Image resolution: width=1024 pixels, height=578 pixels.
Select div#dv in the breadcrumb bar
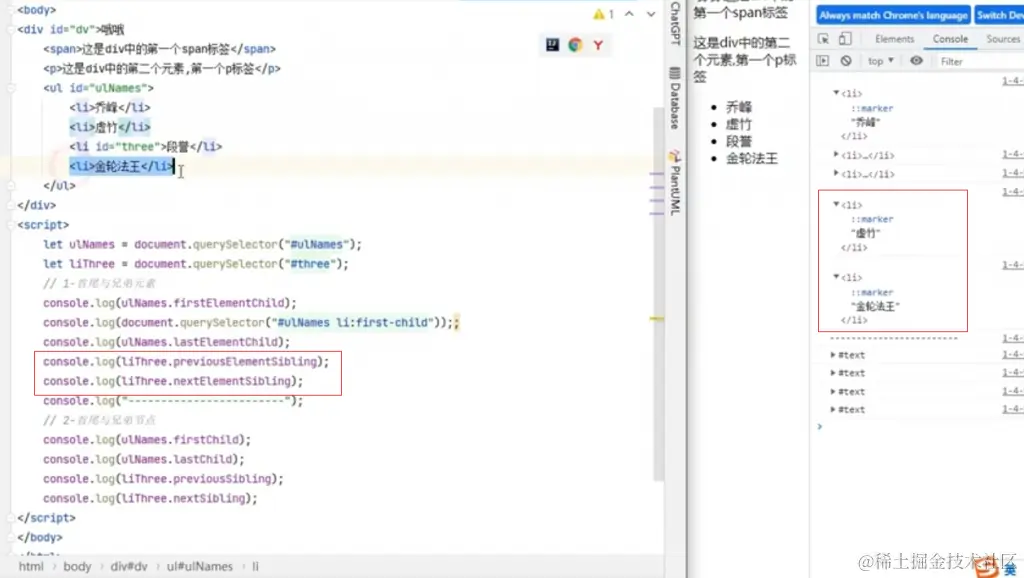pos(129,566)
